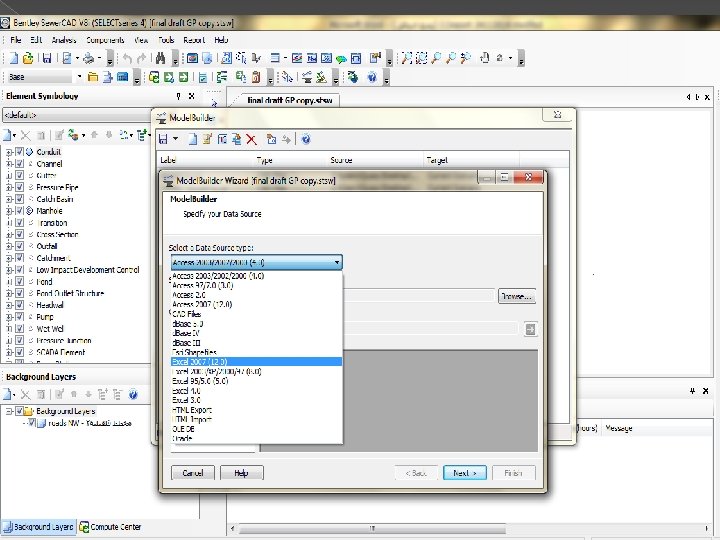This screenshot has width=720, height=540.
Task: Expand the Manhole tree node
Action: click(9, 211)
